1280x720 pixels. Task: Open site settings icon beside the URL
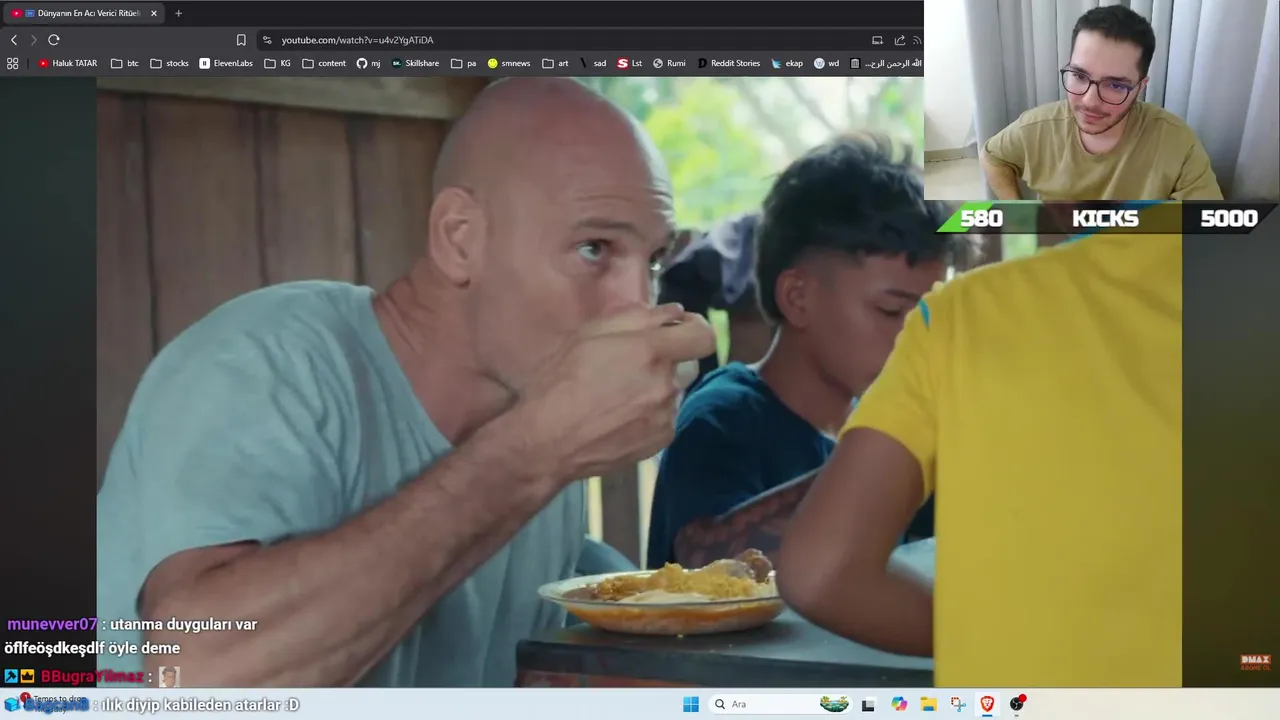(267, 40)
